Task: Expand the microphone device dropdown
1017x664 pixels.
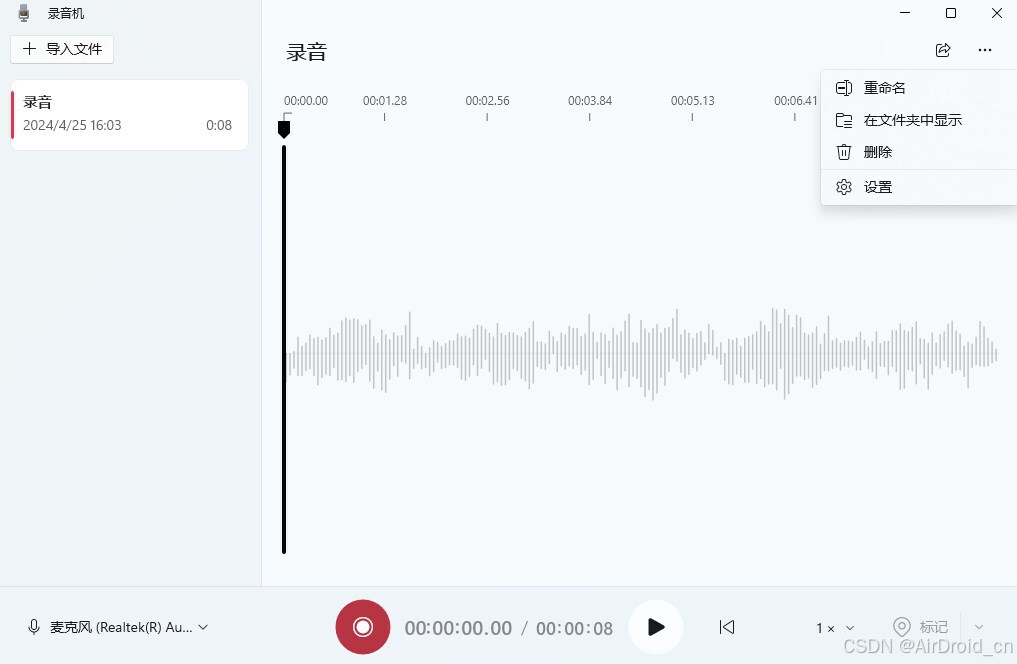Action: pyautogui.click(x=203, y=627)
